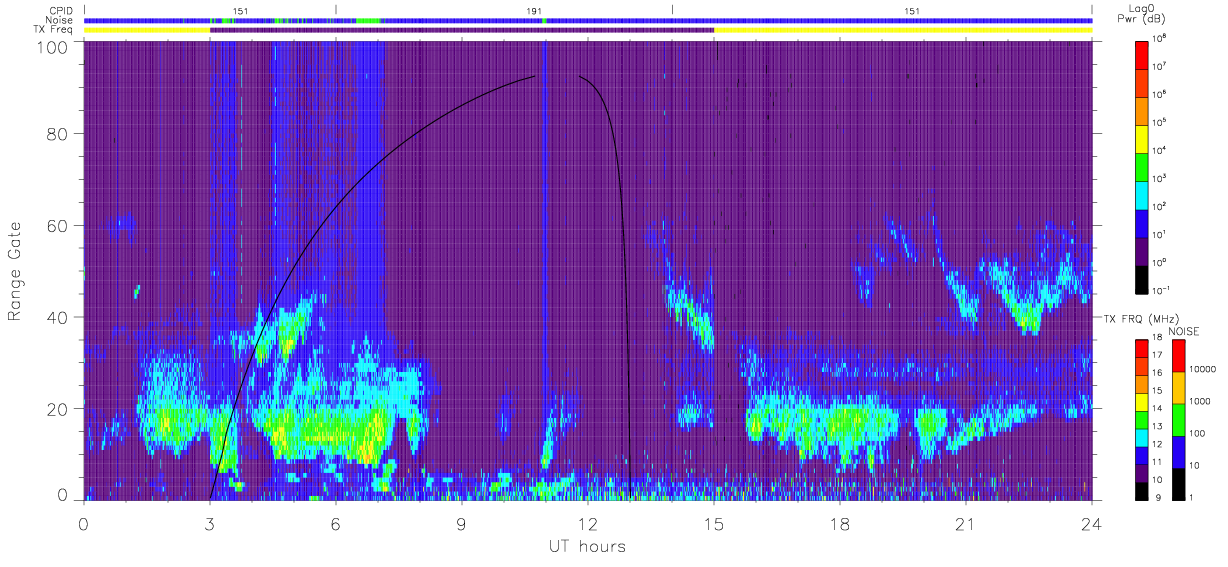Click yellow TX Freq bar segment after 15 UT
This screenshot has height=567, width=1228.
[x=903, y=30]
